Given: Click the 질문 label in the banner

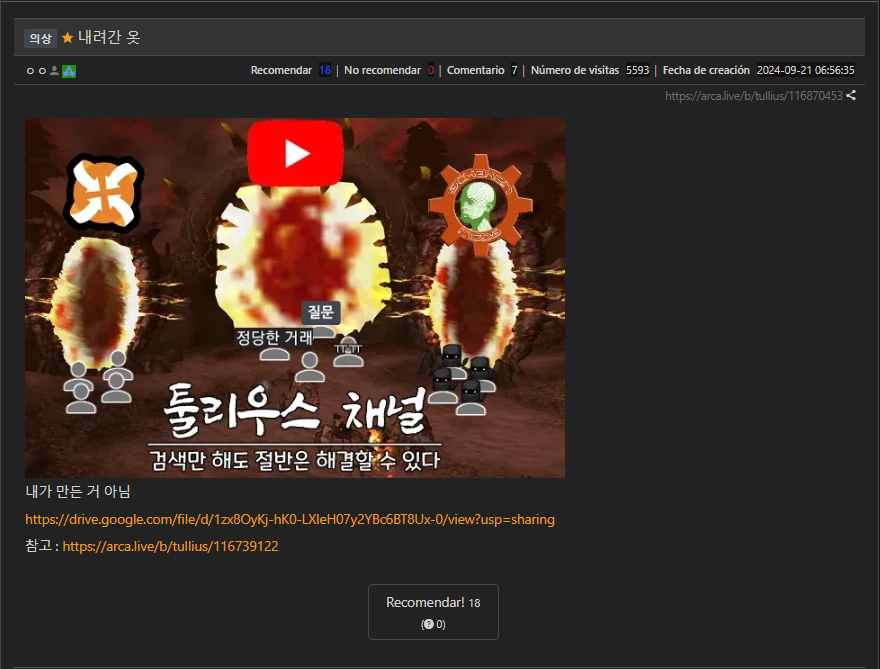Looking at the screenshot, I should 321,312.
